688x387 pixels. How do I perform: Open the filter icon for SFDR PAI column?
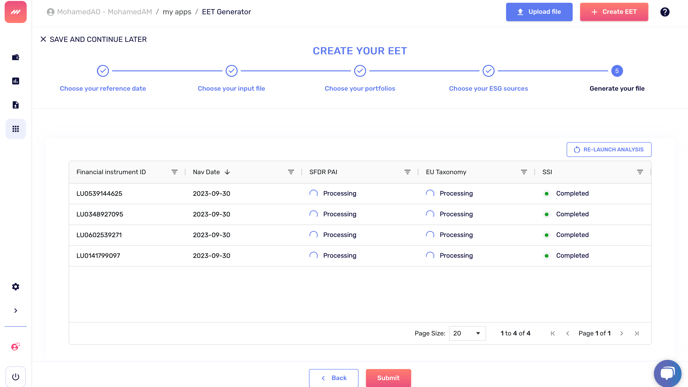pos(407,172)
